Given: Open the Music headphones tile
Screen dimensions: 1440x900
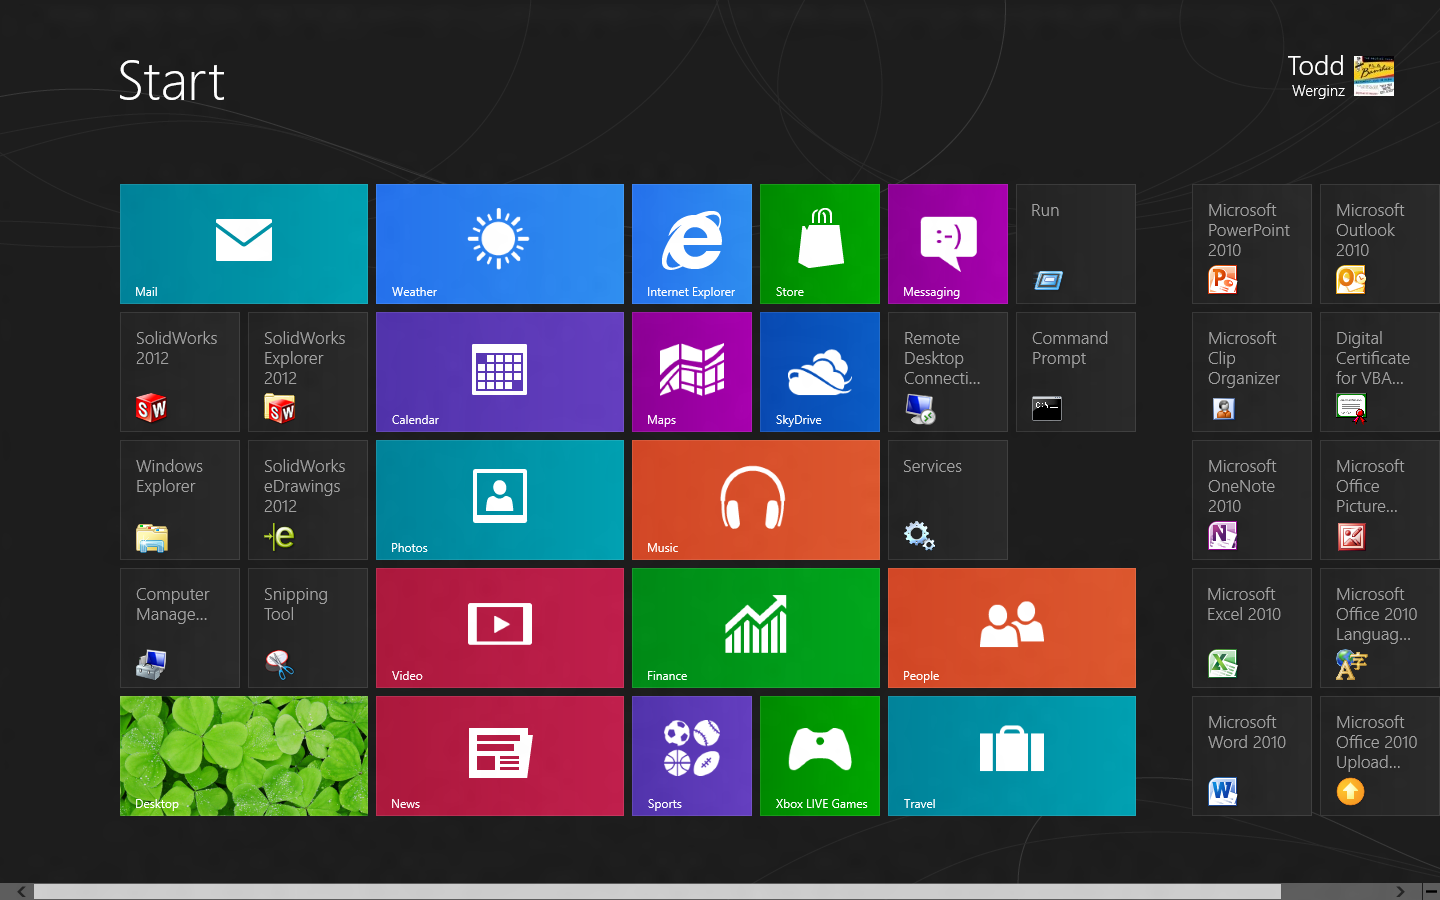Looking at the screenshot, I should pos(756,500).
